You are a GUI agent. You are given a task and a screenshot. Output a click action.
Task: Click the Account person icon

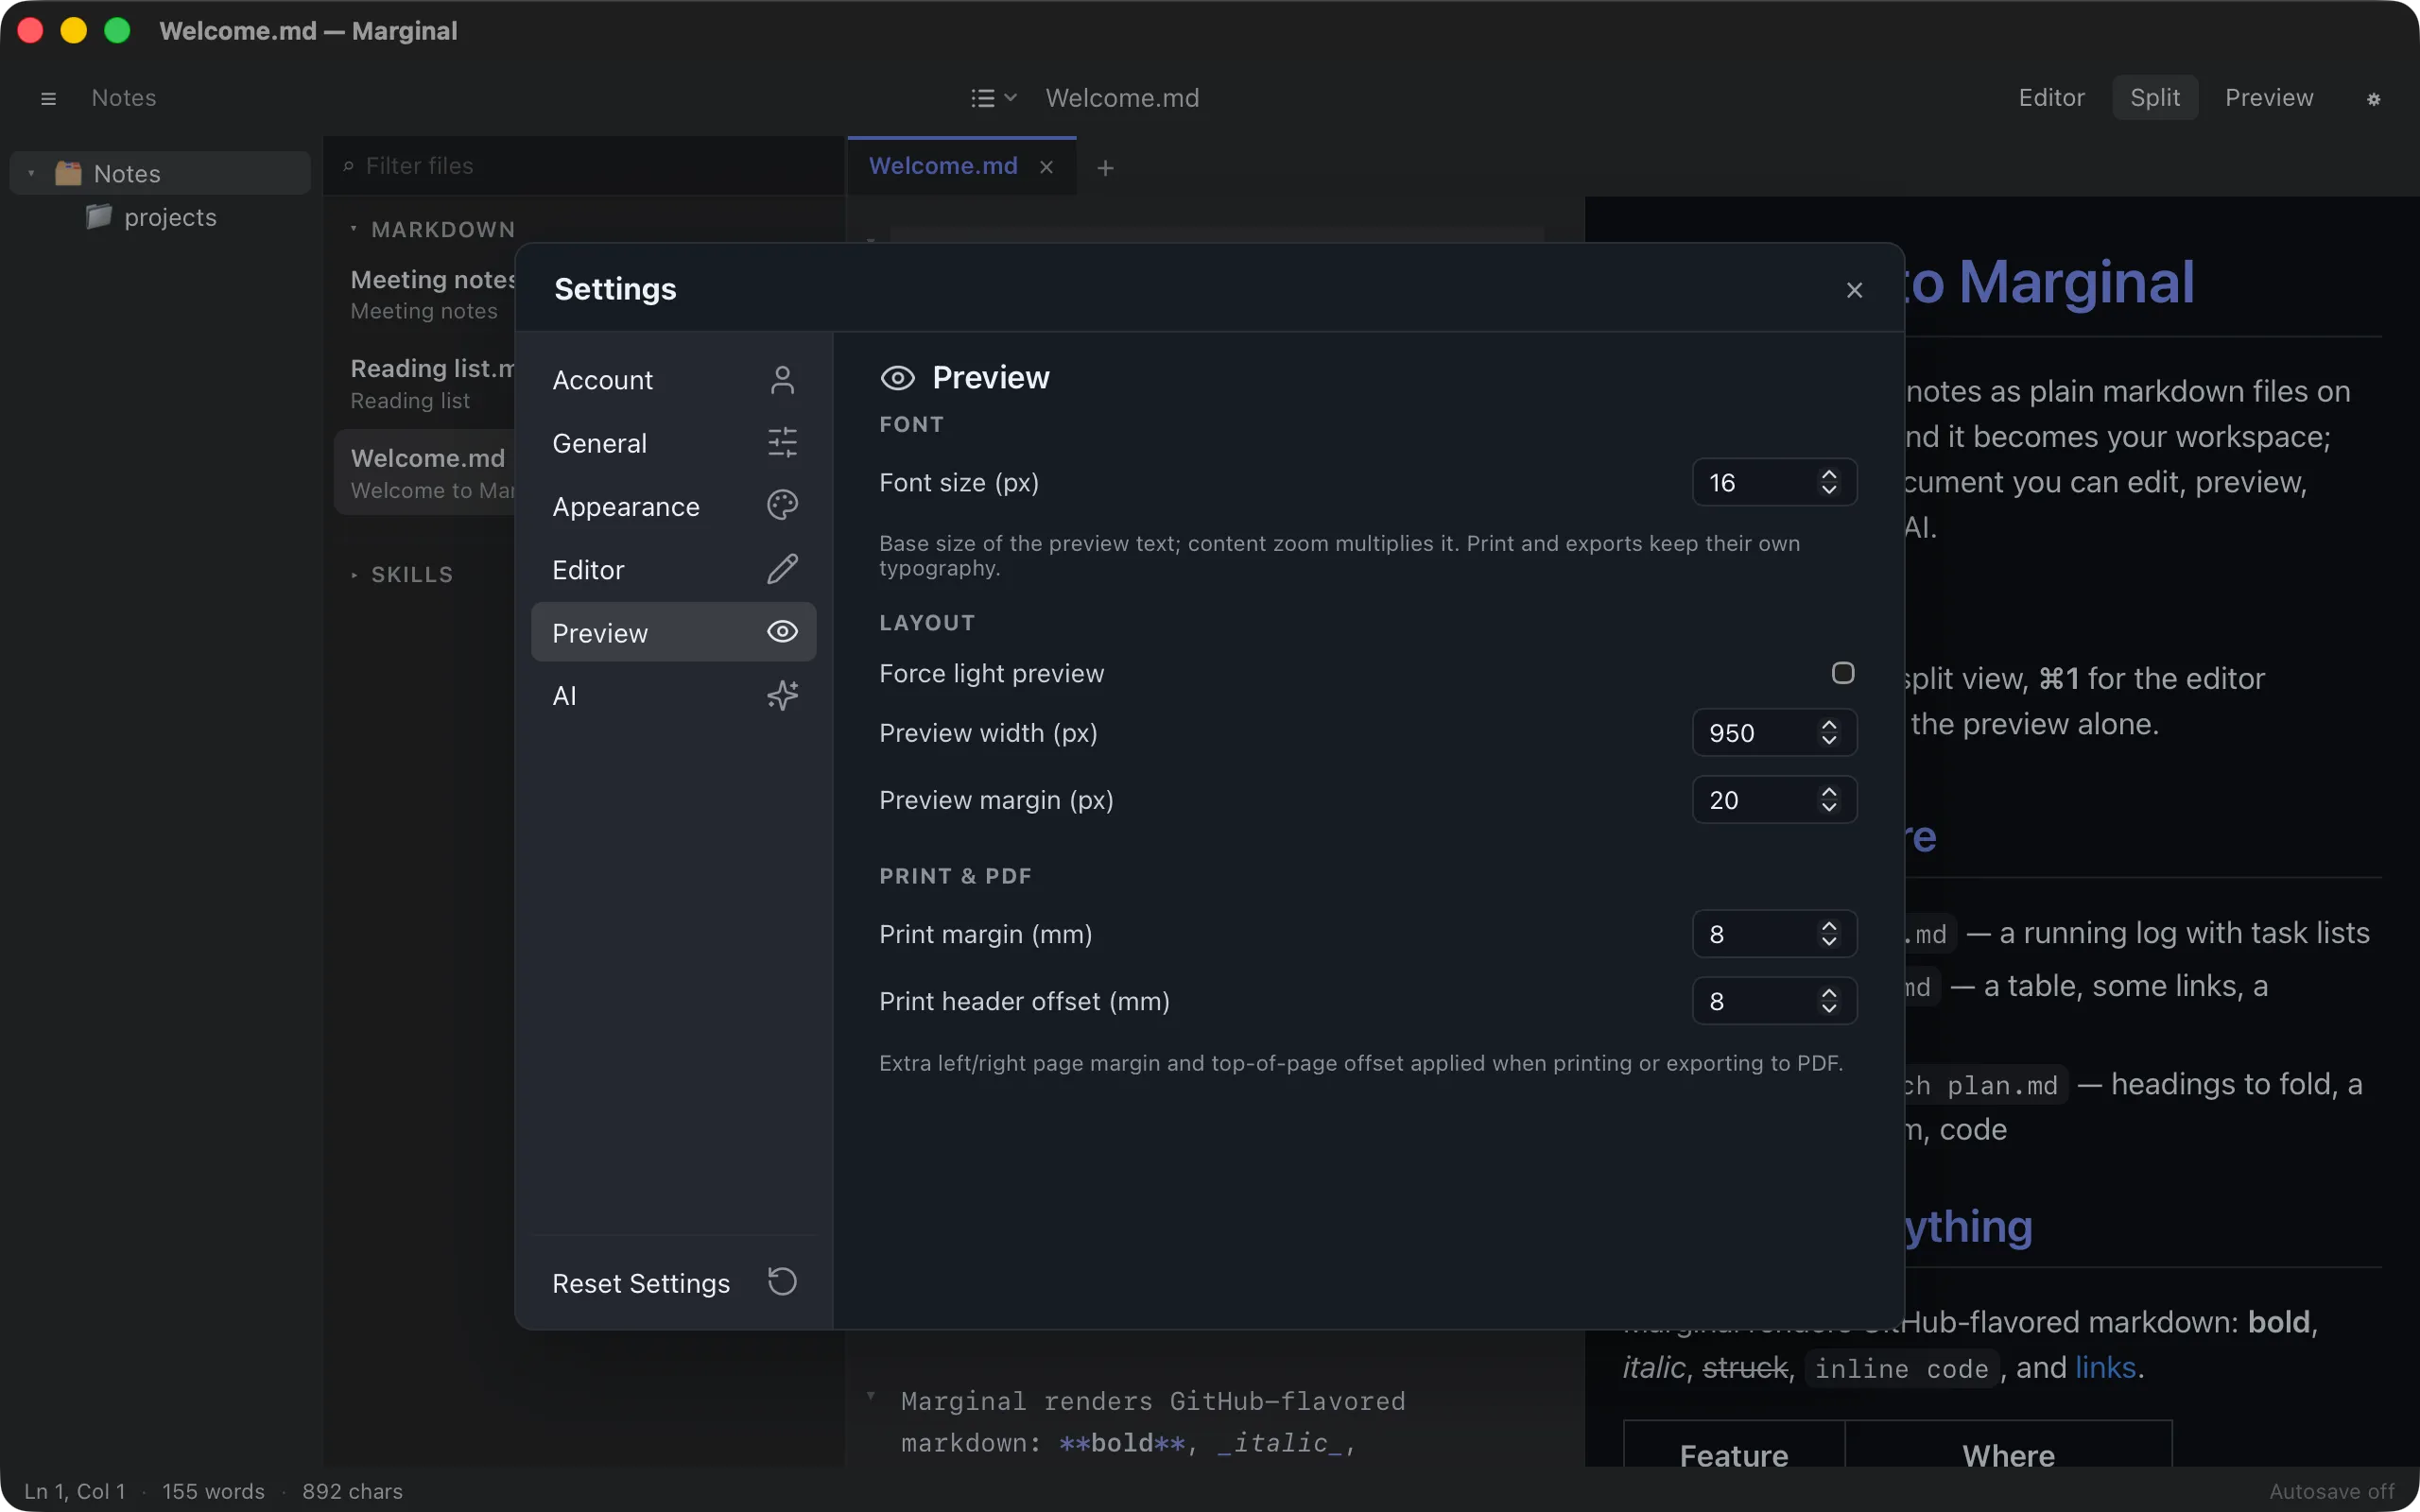coord(782,380)
